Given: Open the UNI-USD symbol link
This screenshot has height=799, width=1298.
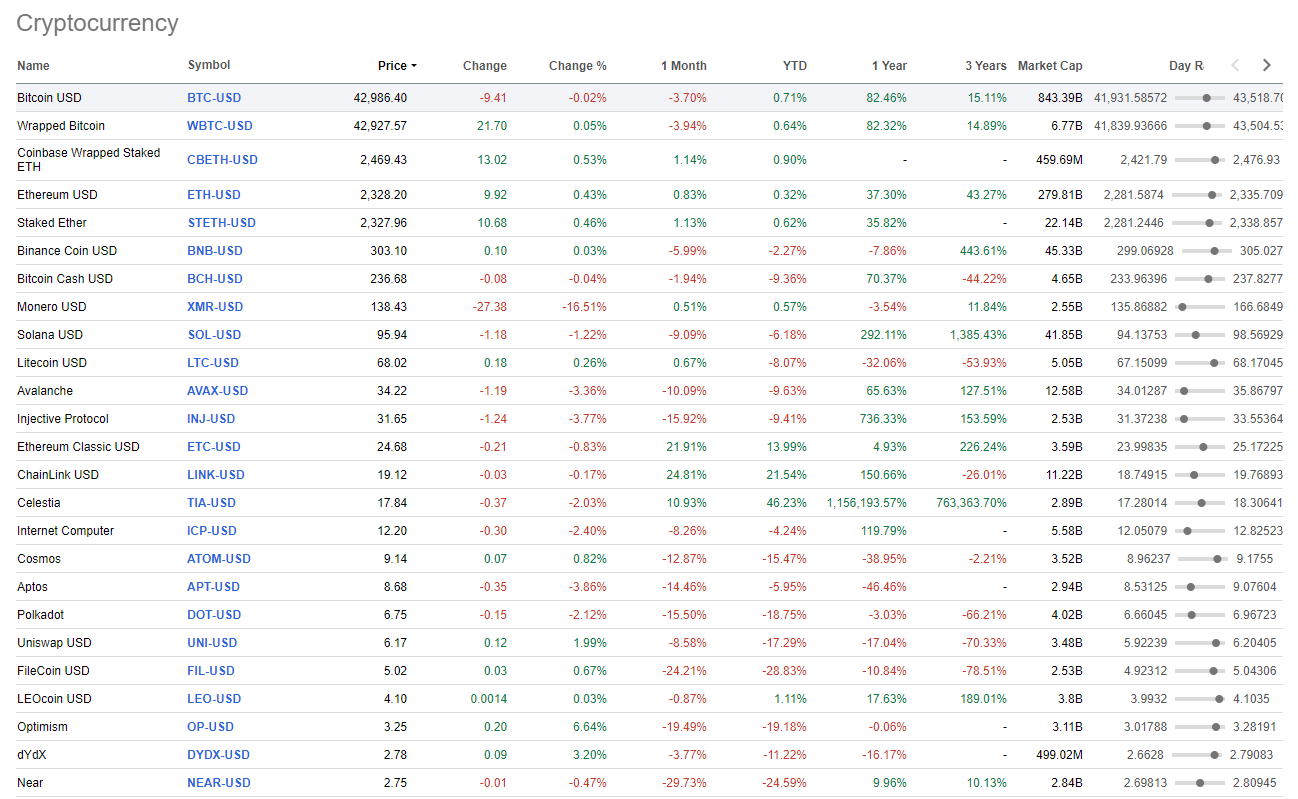Looking at the screenshot, I should point(214,643).
